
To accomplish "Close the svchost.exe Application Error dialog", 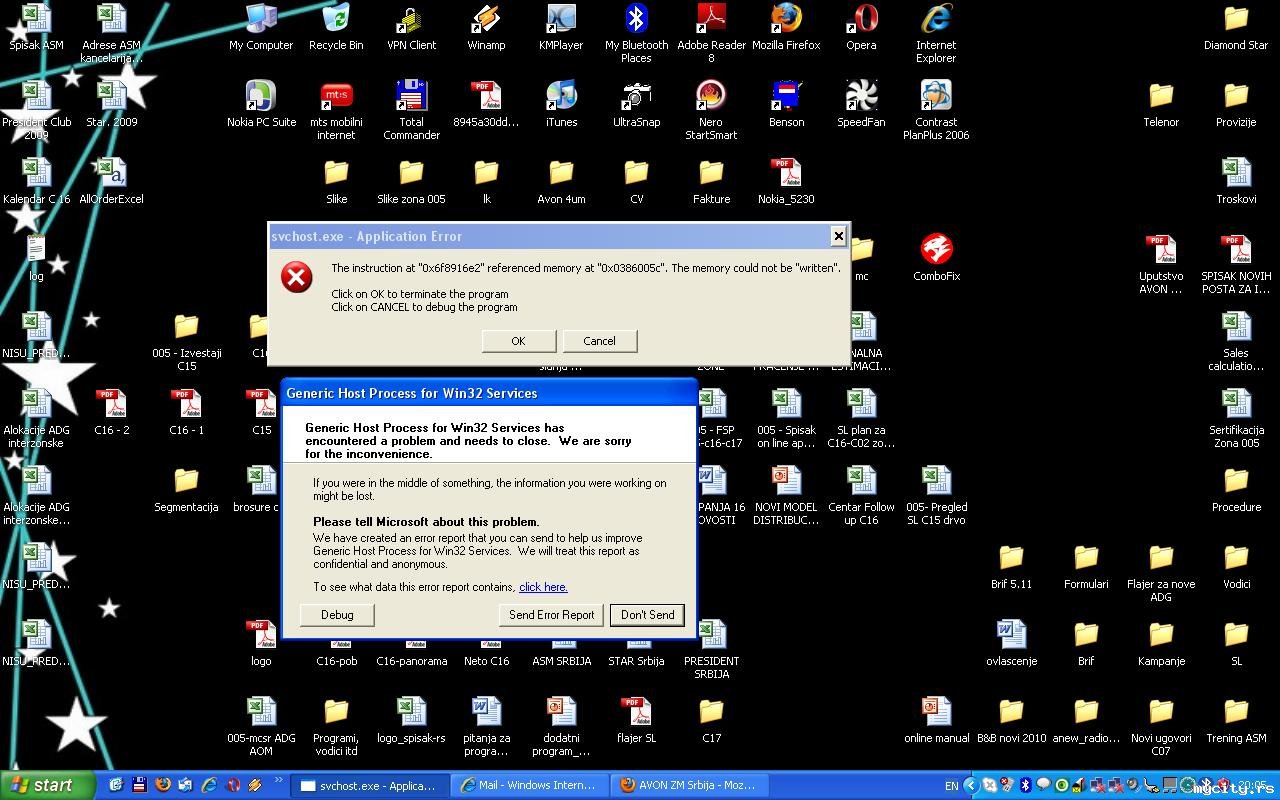I will [x=838, y=236].
